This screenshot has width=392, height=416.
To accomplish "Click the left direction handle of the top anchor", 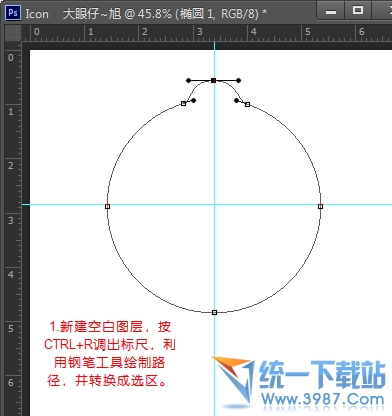I will coord(189,80).
